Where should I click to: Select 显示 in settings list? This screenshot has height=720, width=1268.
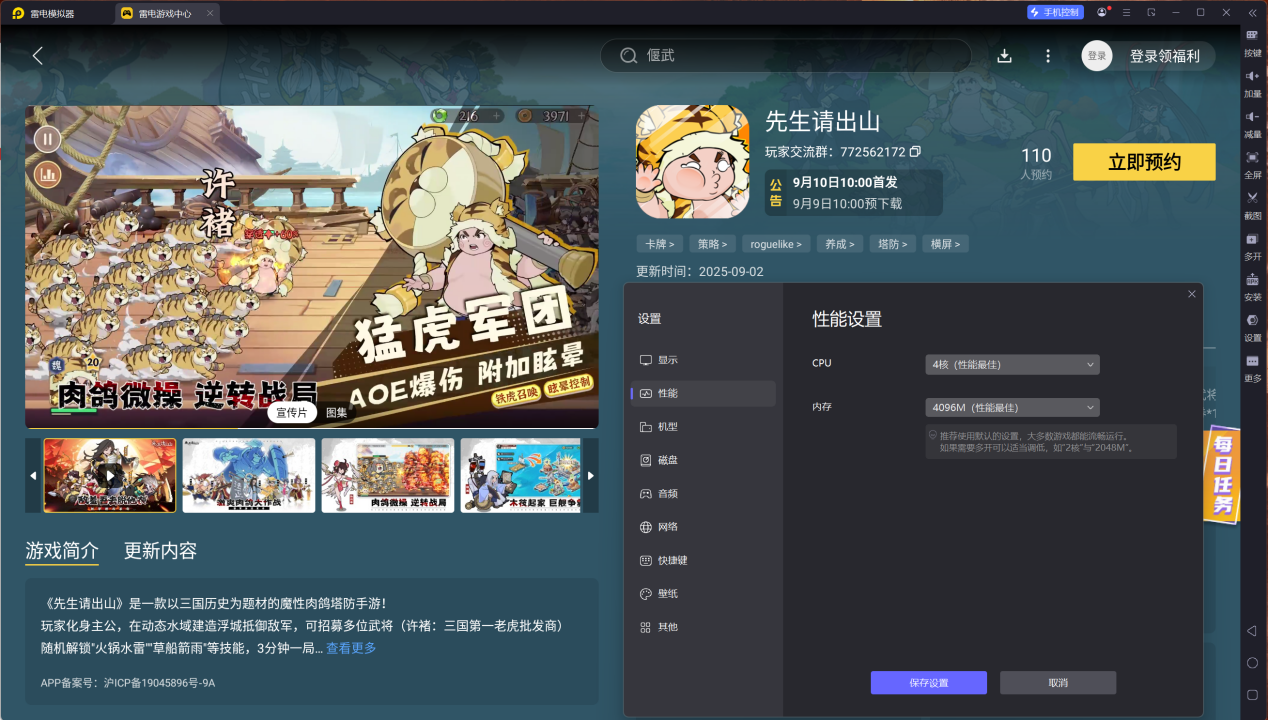point(703,360)
